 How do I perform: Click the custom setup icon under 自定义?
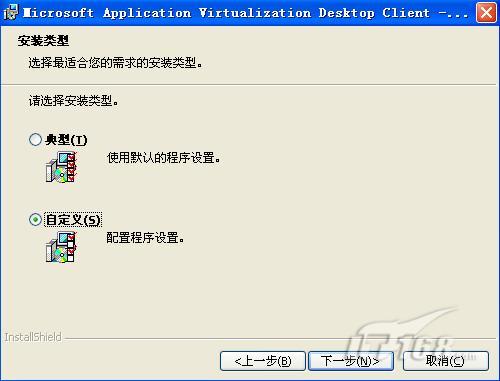coord(61,247)
